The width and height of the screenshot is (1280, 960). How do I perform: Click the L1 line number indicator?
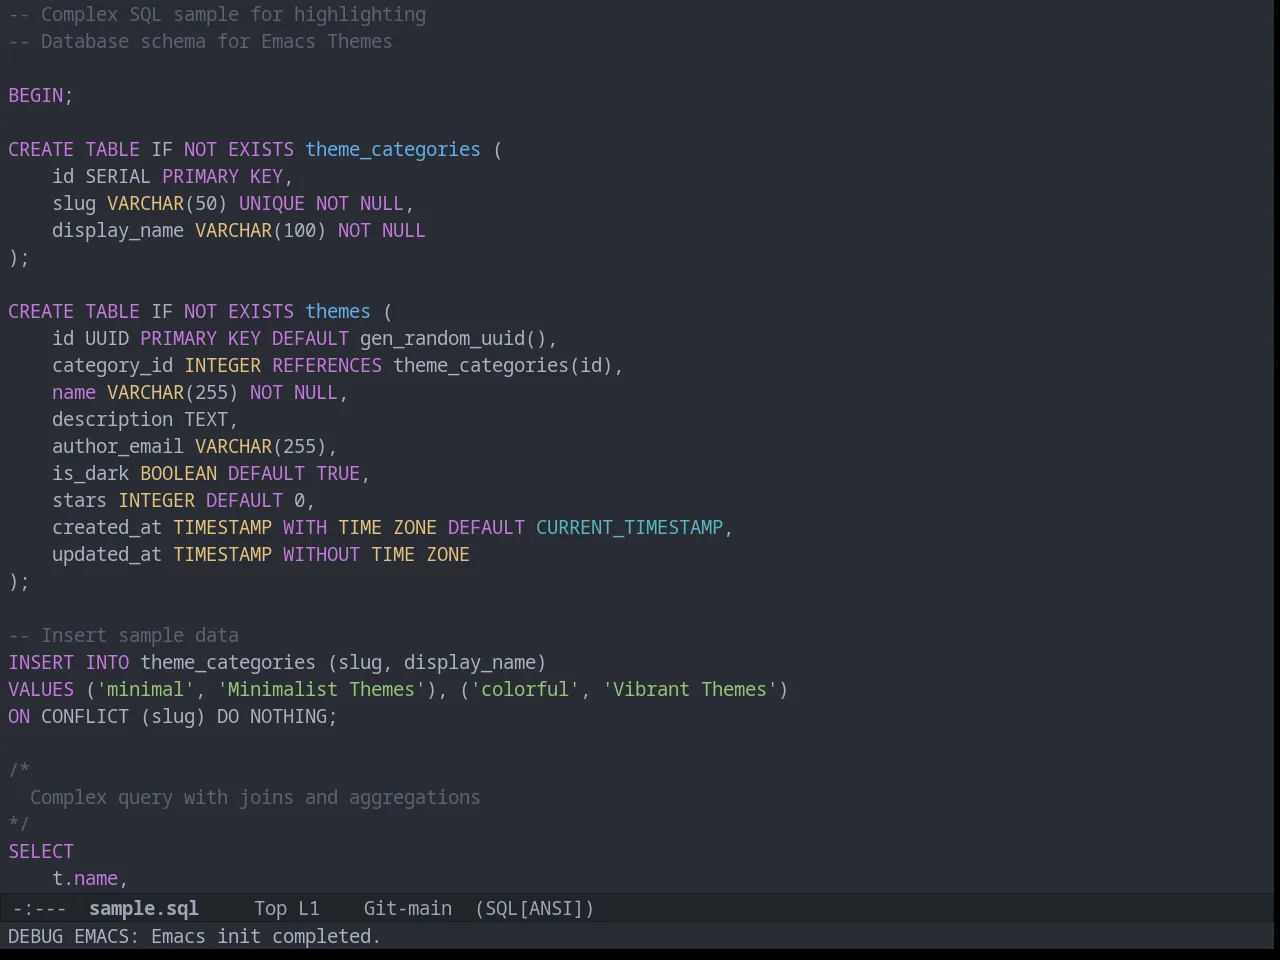click(309, 908)
